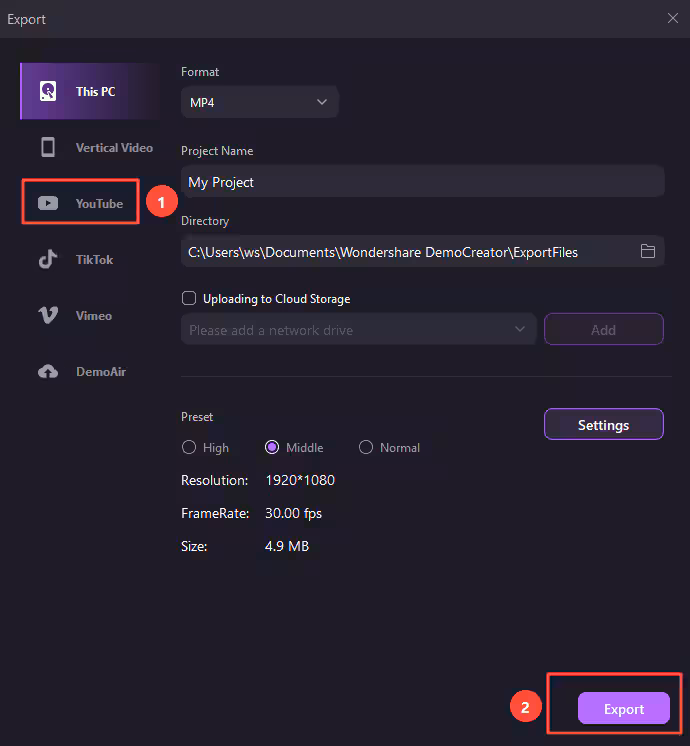The image size is (690, 746).
Task: Click the YouTube play icon
Action: (x=48, y=204)
